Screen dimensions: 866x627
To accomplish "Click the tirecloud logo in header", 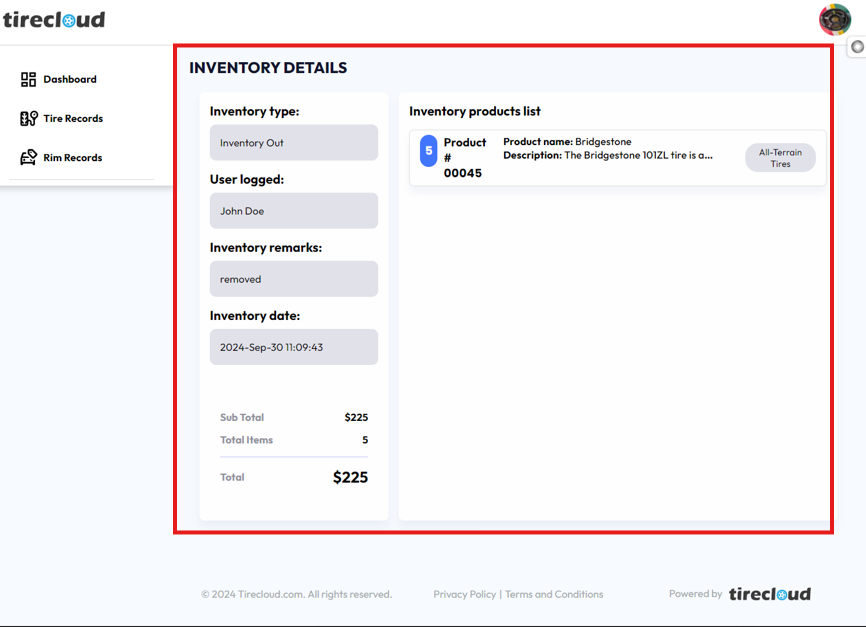I will pos(54,19).
